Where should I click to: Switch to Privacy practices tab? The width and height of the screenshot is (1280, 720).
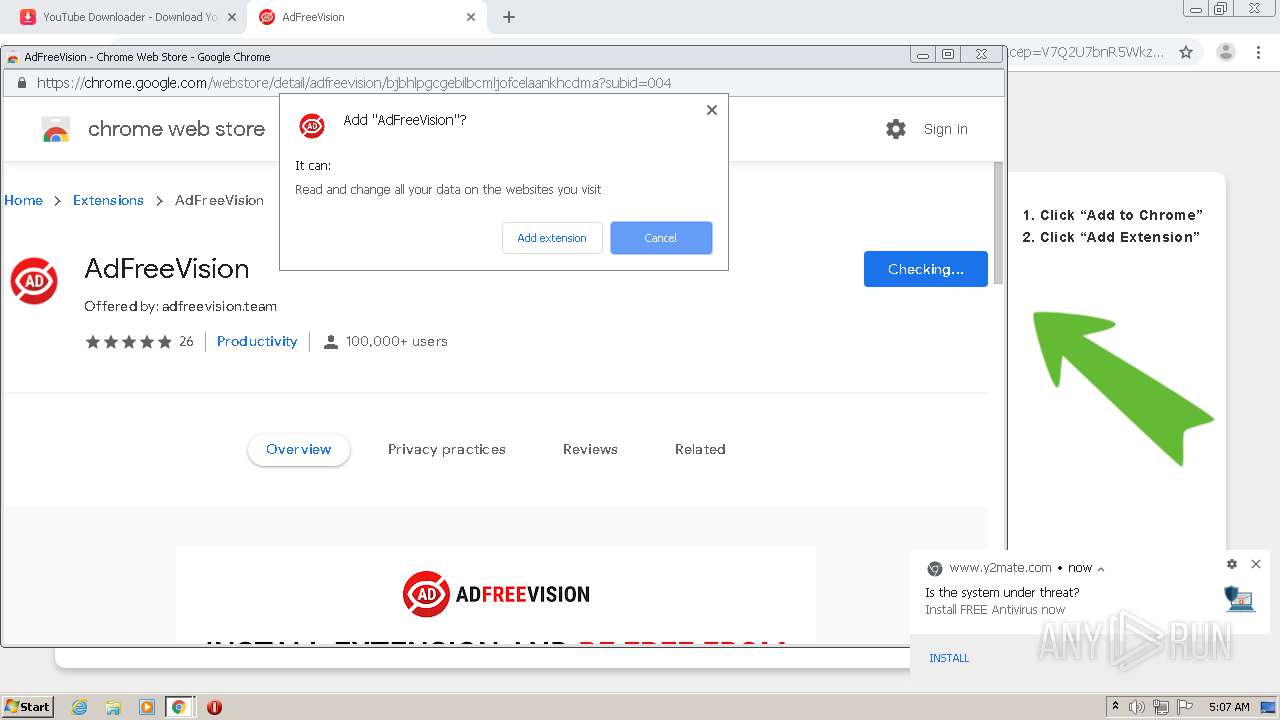447,449
